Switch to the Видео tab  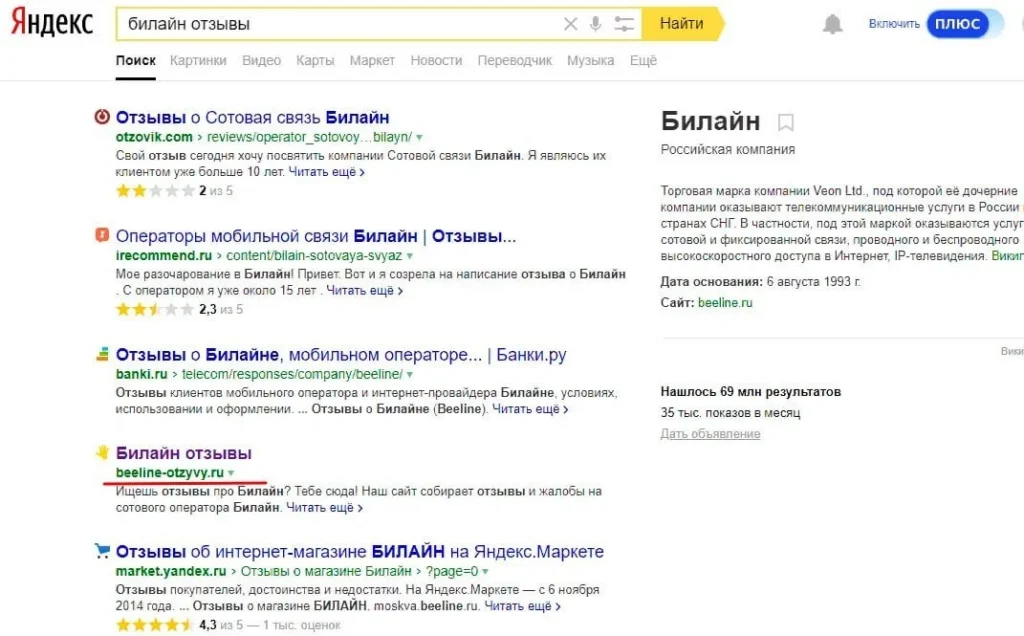tap(261, 61)
